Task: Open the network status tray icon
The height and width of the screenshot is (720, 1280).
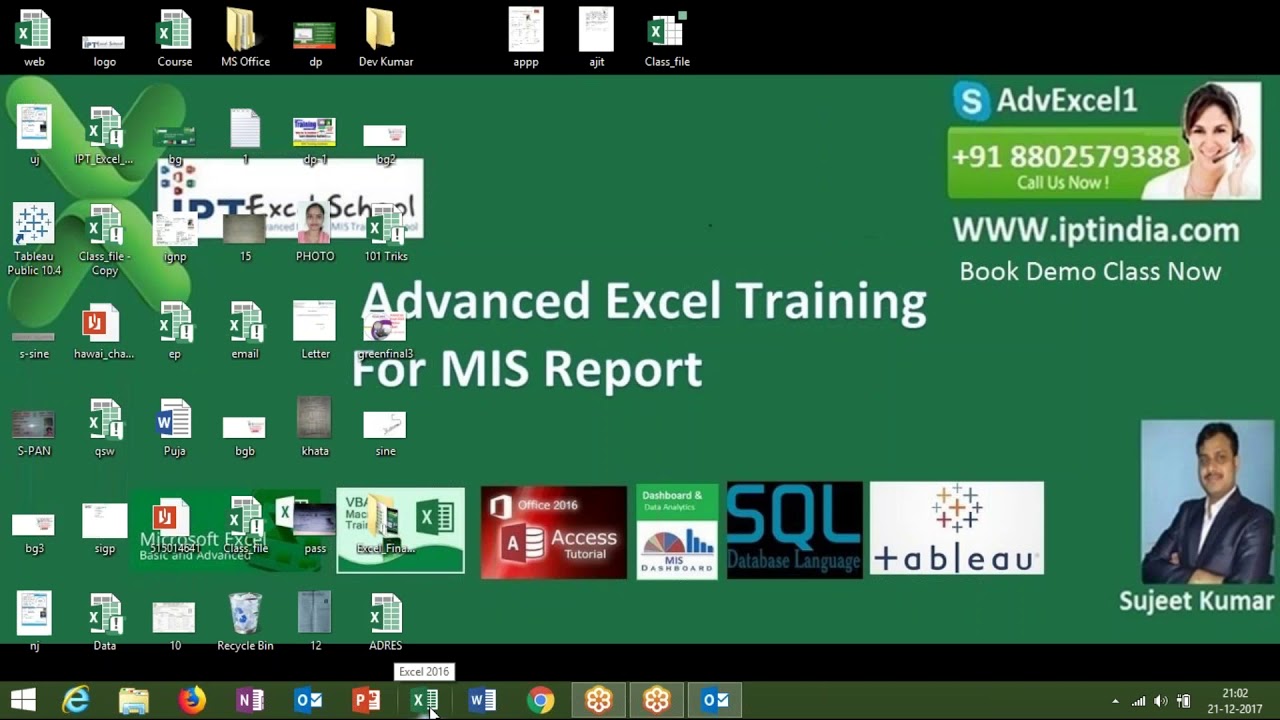Action: pos(1138,701)
